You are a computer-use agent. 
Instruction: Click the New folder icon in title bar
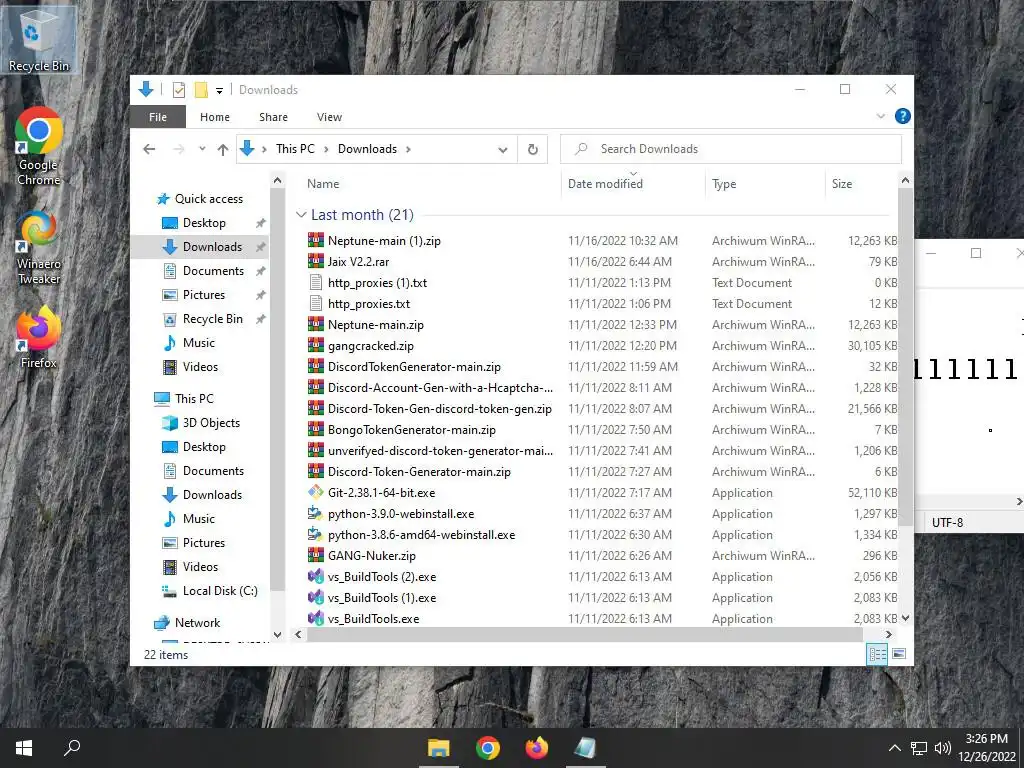(x=201, y=90)
